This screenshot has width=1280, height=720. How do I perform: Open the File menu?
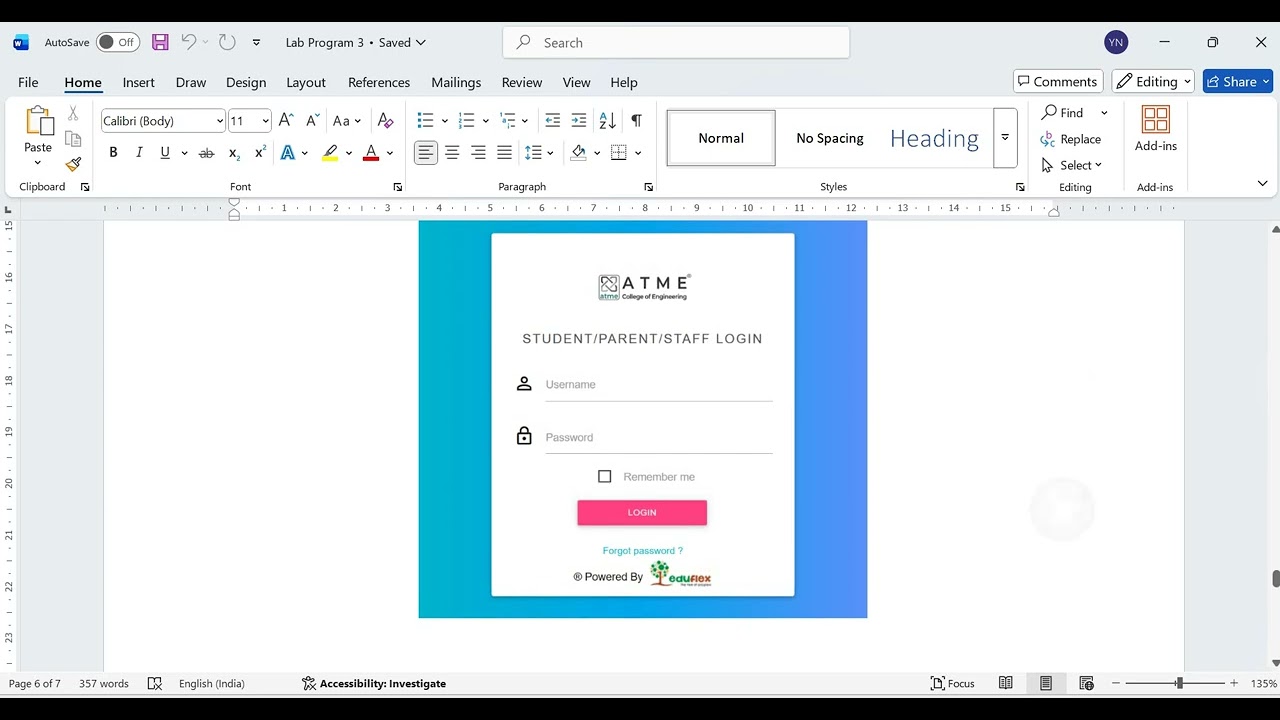pos(28,82)
